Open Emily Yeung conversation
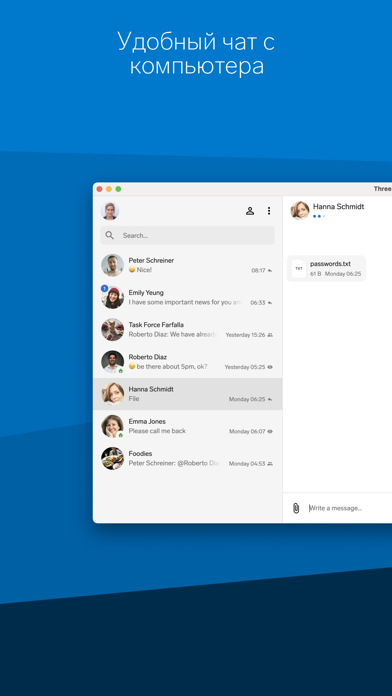The image size is (392, 696). click(187, 297)
